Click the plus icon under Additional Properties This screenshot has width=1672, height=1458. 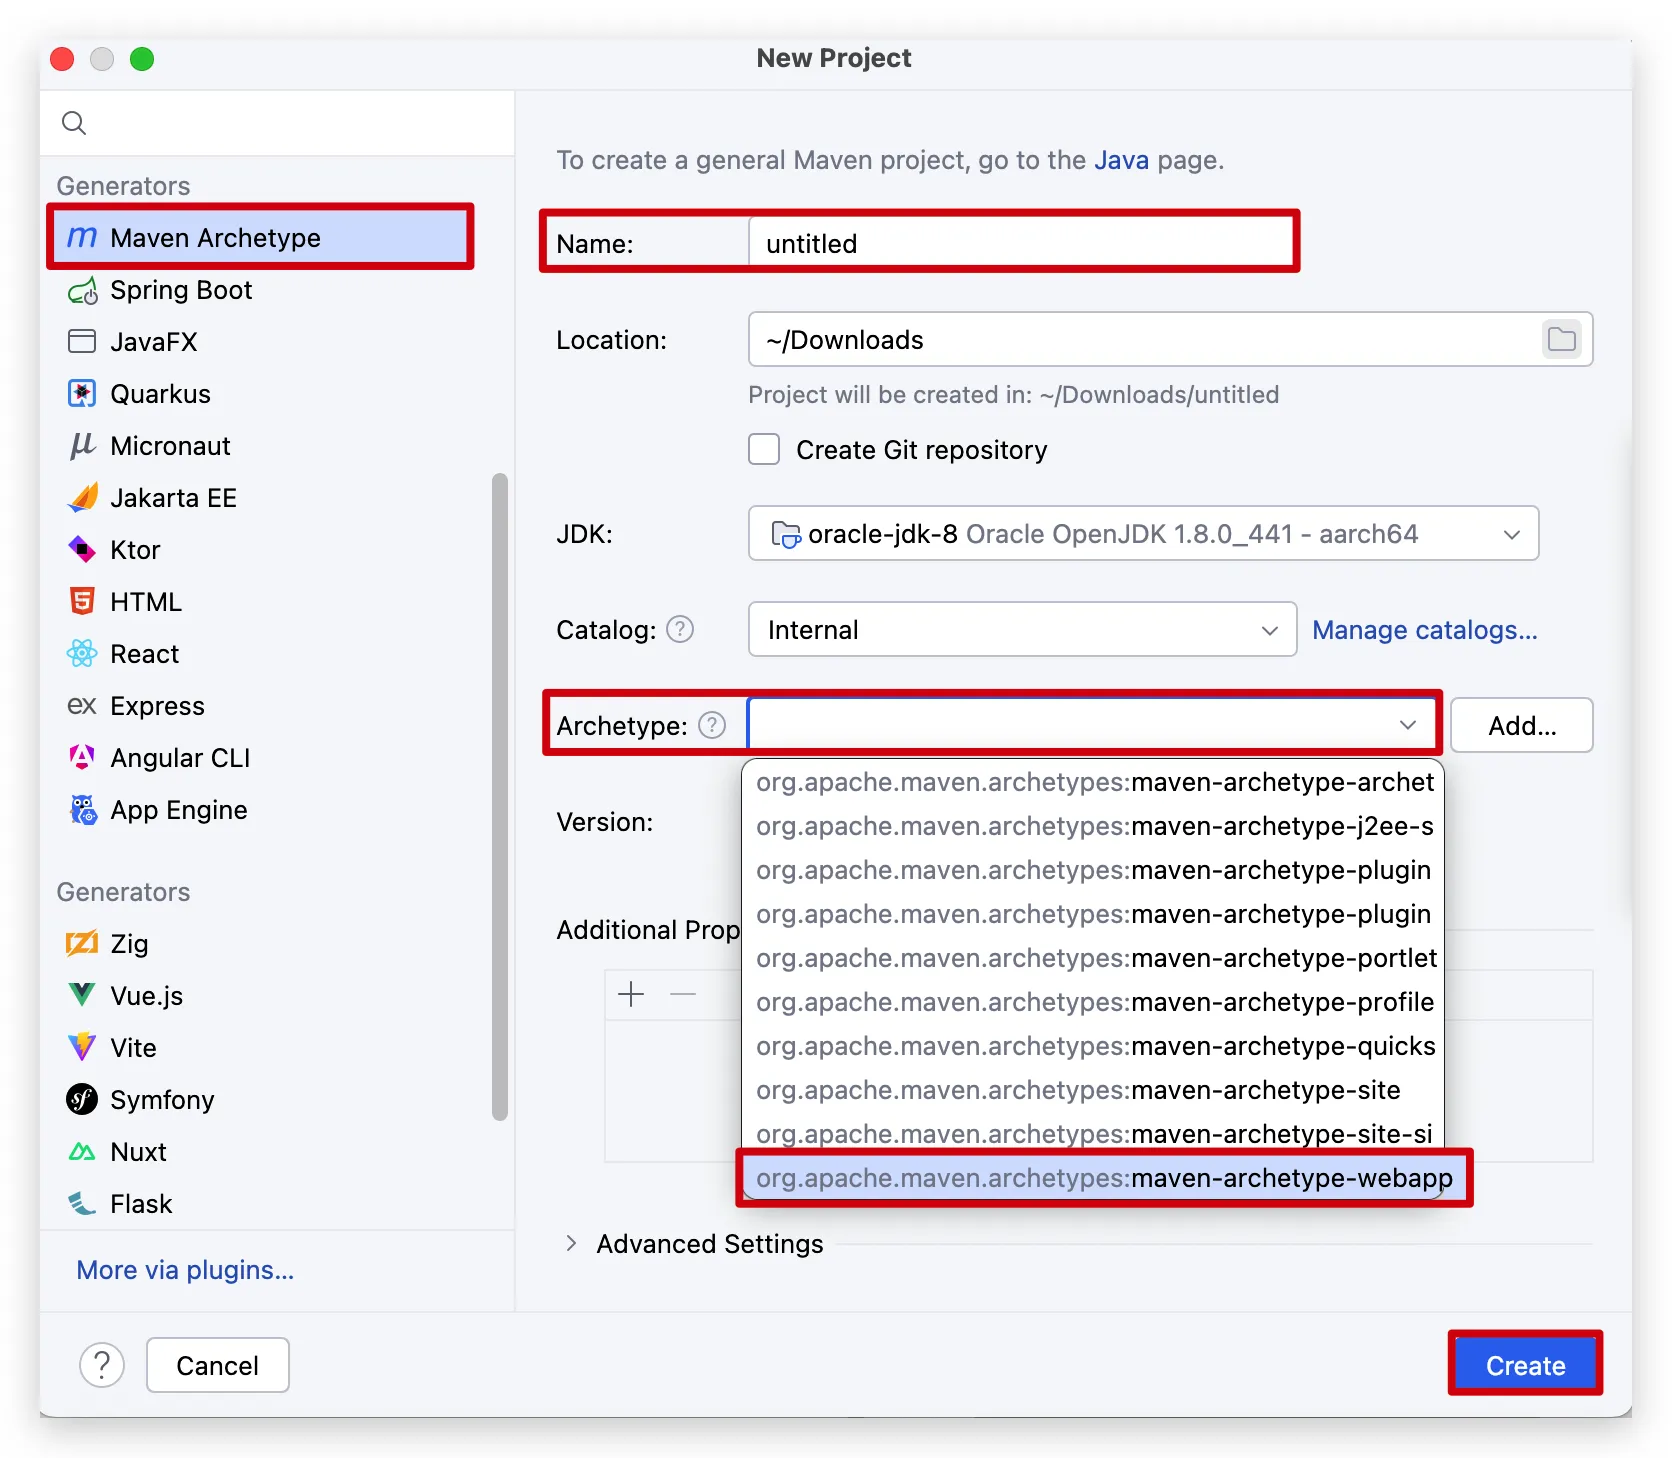click(x=631, y=994)
